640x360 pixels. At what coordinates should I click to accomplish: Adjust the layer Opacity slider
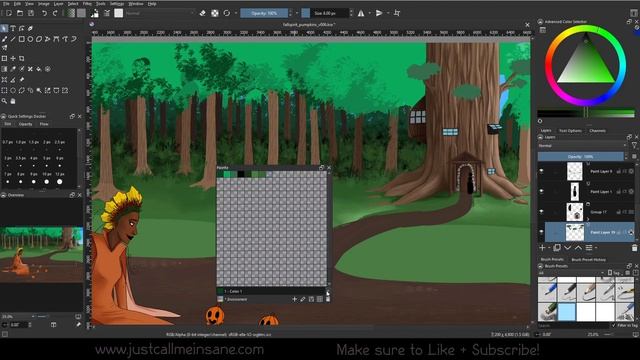click(x=580, y=156)
